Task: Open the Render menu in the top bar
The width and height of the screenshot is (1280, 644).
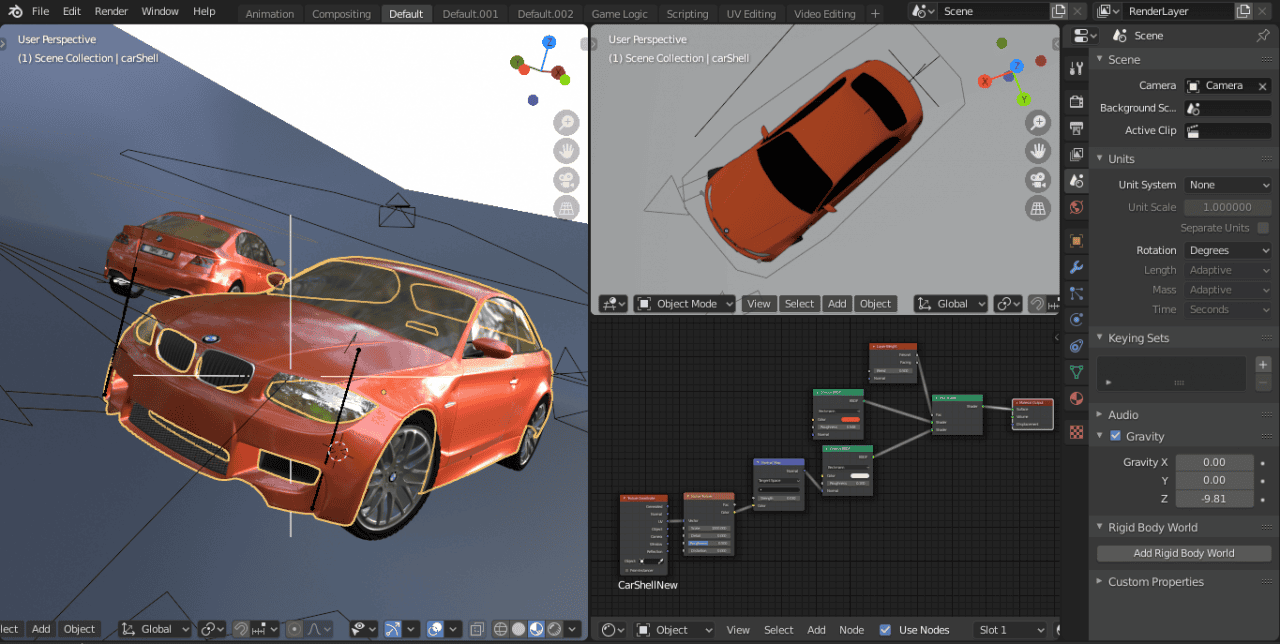Action: [x=111, y=11]
